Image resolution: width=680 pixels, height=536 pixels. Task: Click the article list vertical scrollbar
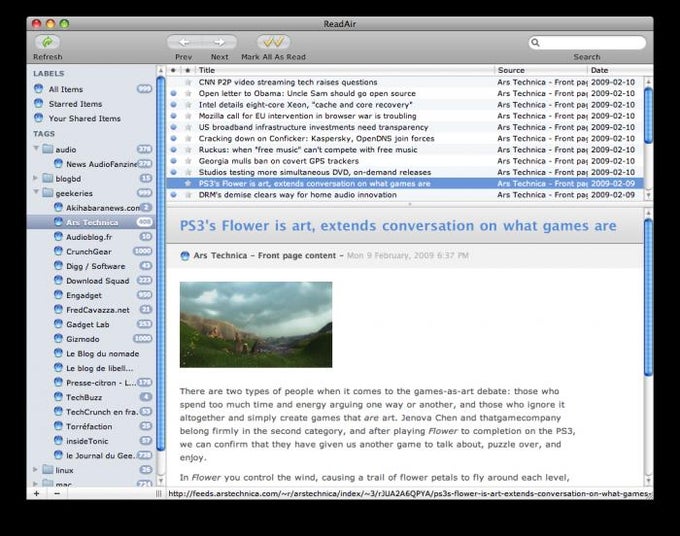pyautogui.click(x=648, y=116)
